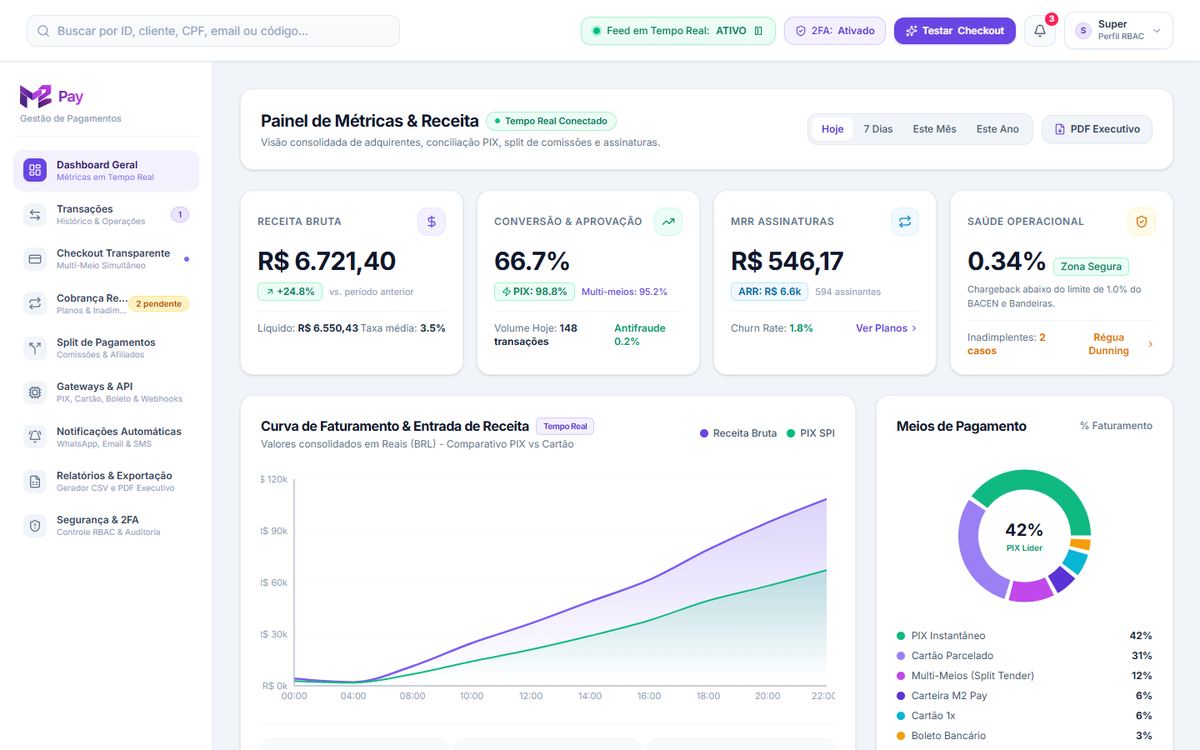Click the 2 pendente badge
The image size is (1200, 750).
click(158, 303)
